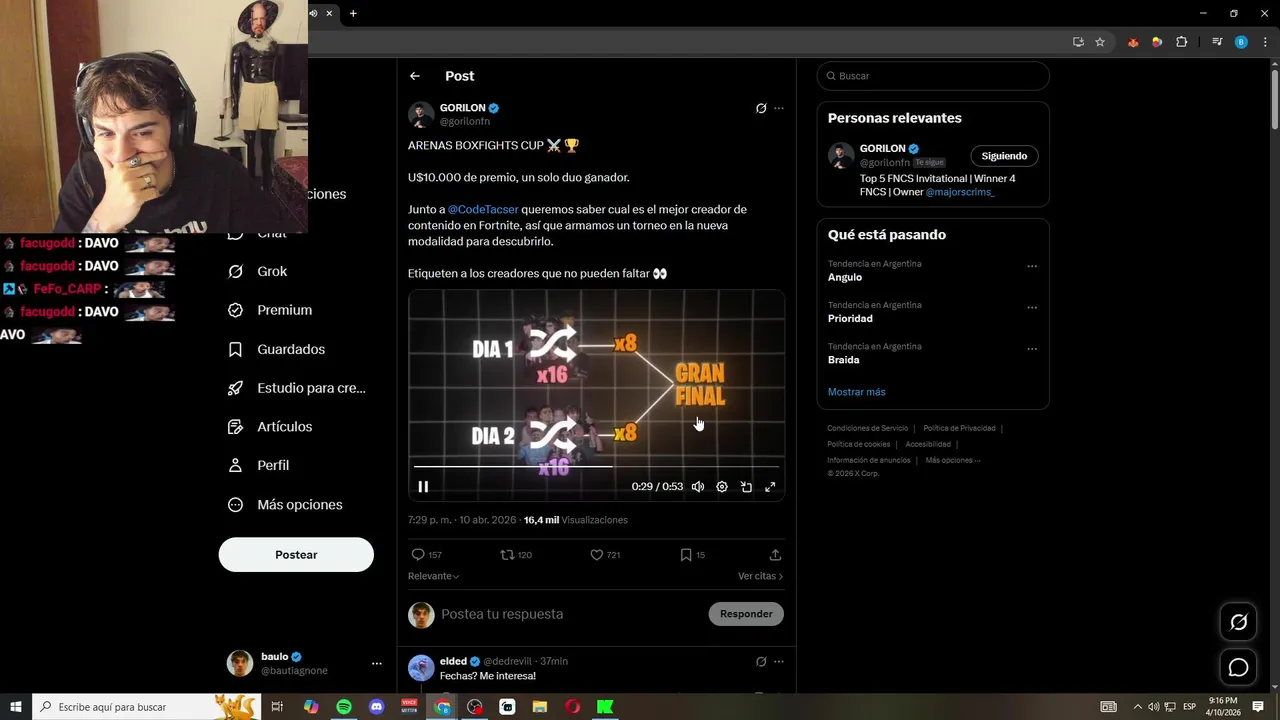Open Discord from the taskbar

coord(377,707)
